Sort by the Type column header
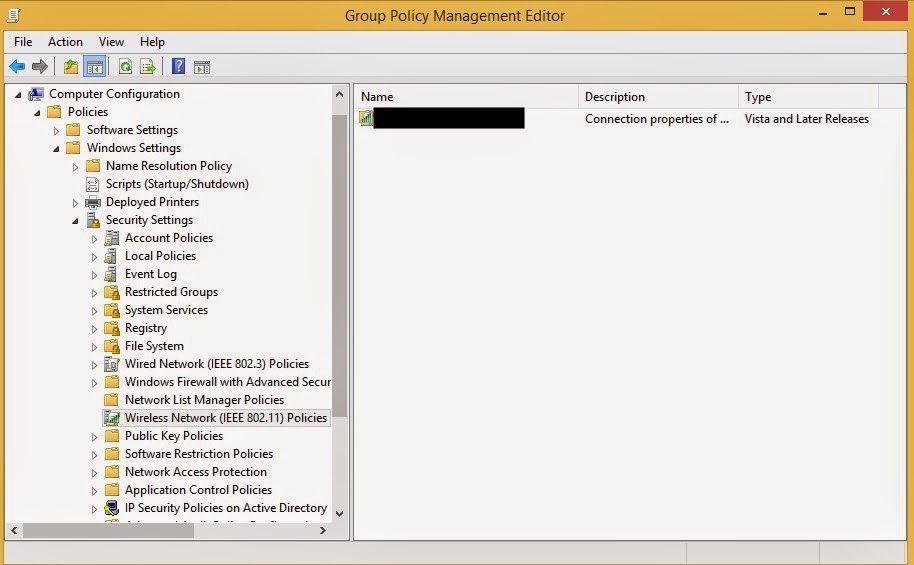Screen dimensions: 914x565 (x=808, y=97)
